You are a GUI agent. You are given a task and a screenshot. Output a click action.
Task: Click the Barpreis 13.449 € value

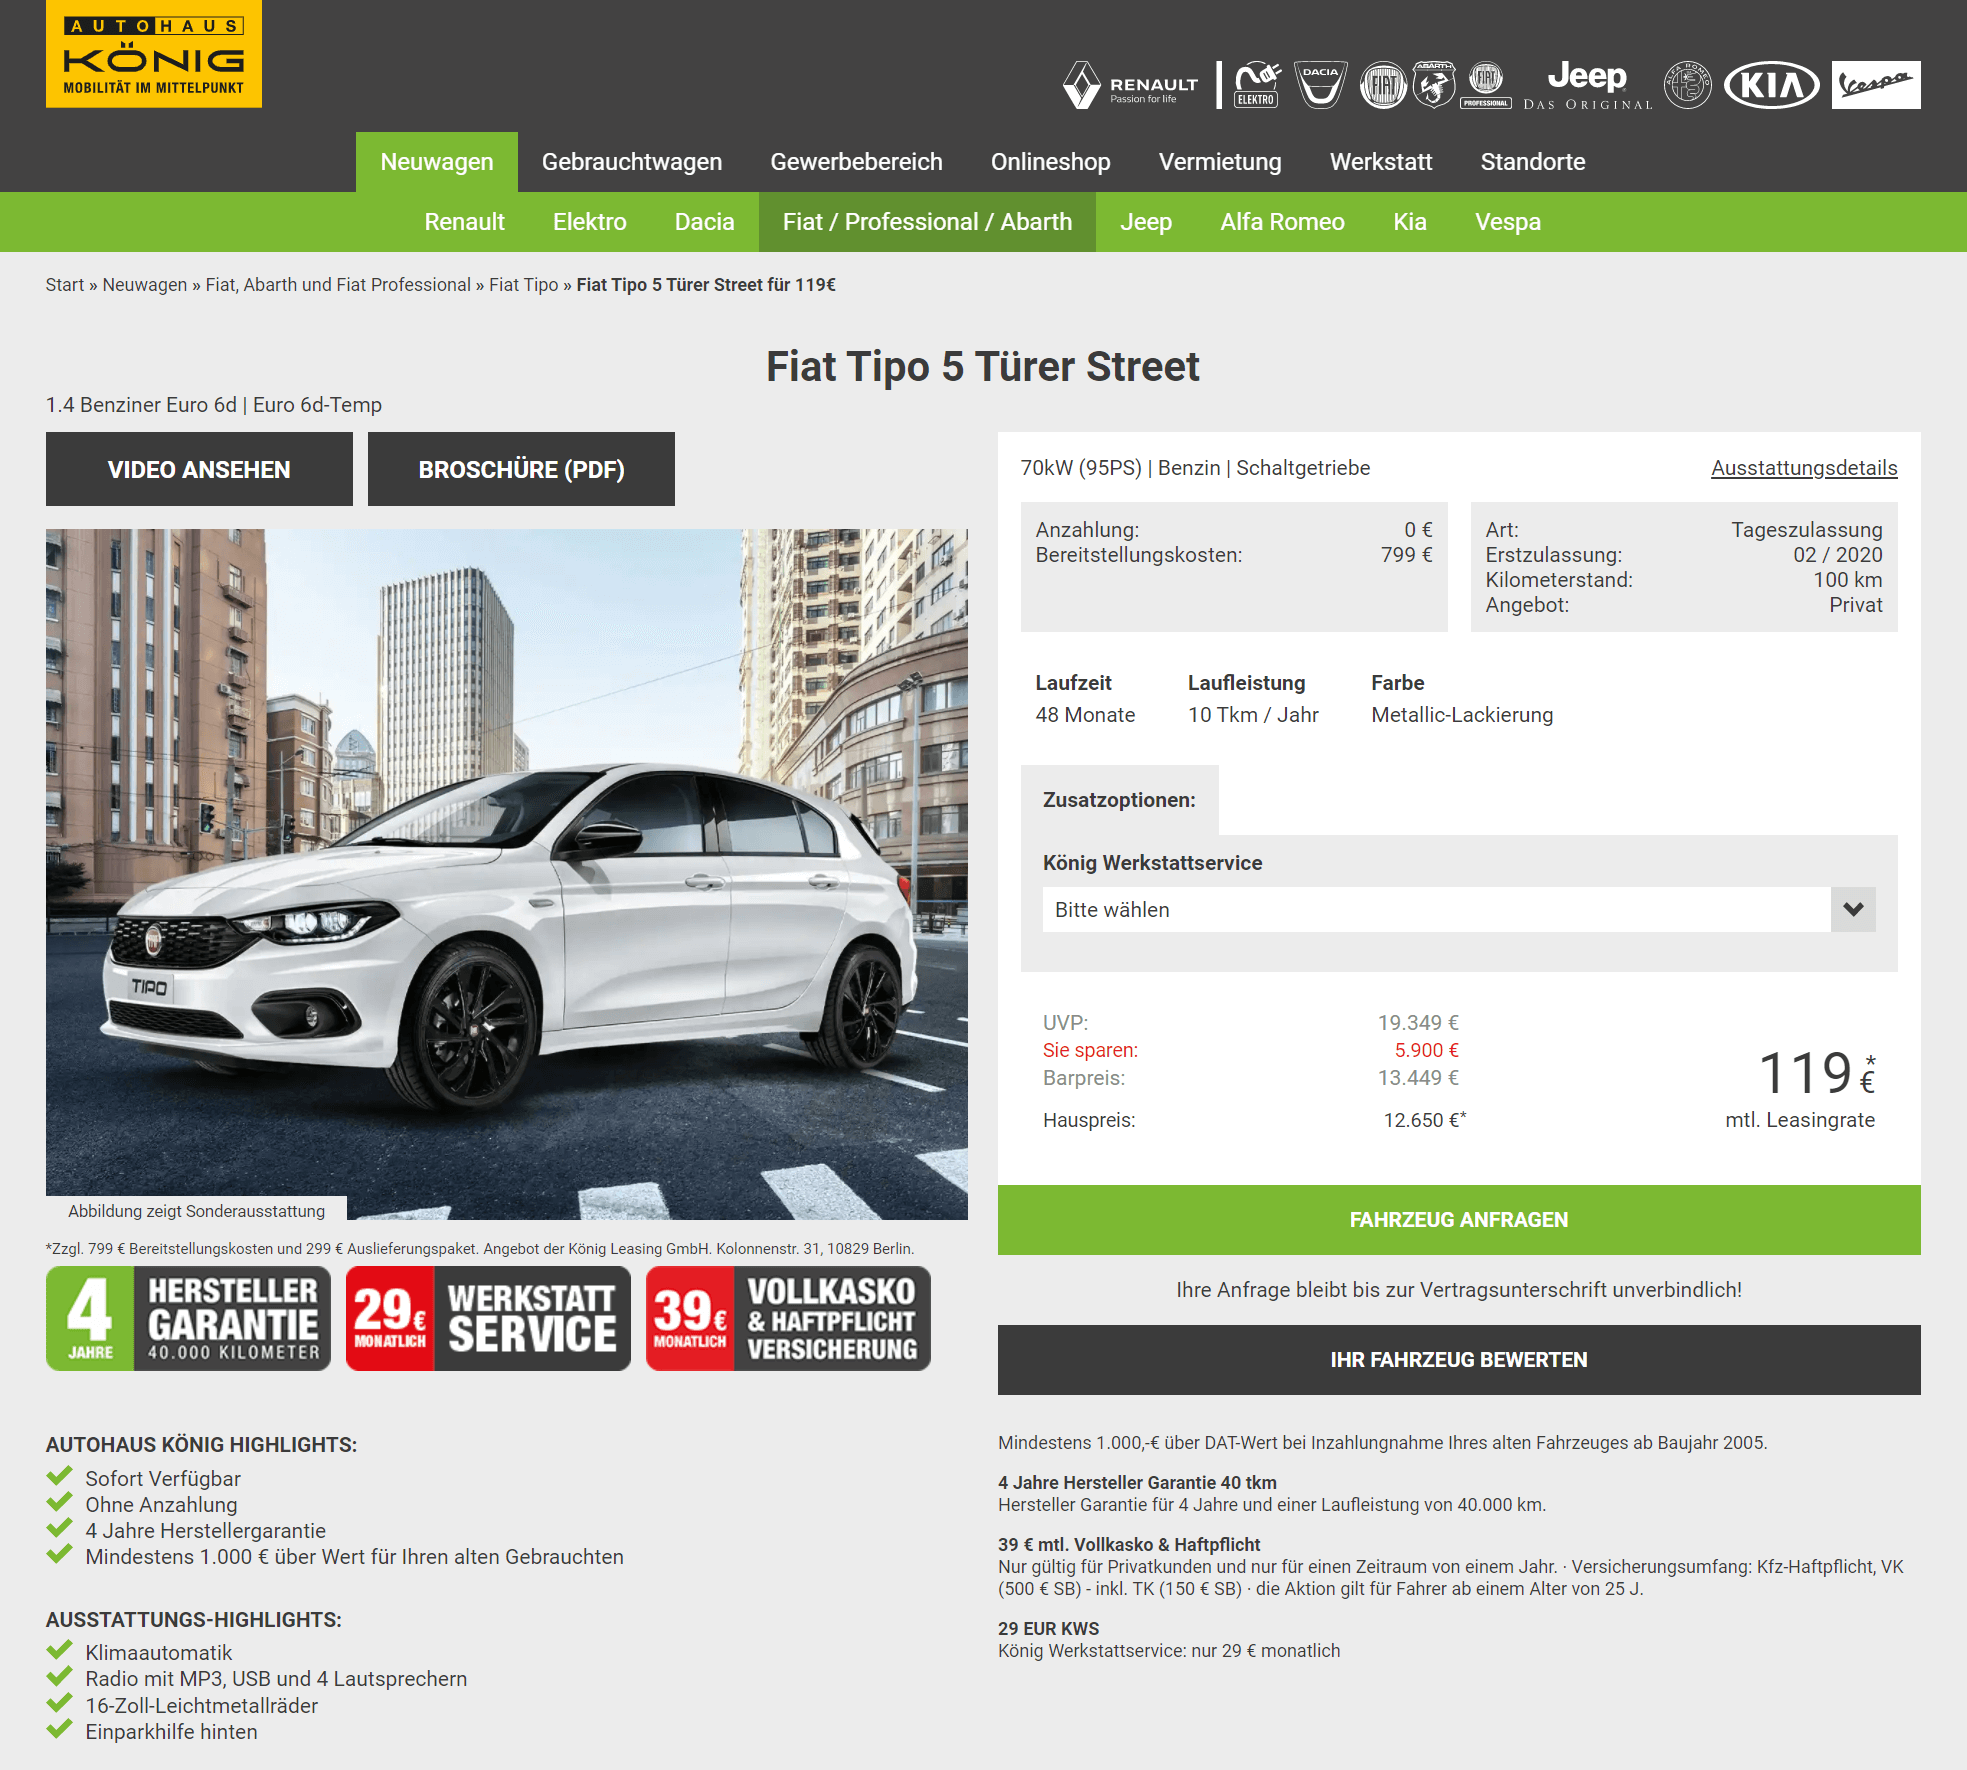1418,1078
